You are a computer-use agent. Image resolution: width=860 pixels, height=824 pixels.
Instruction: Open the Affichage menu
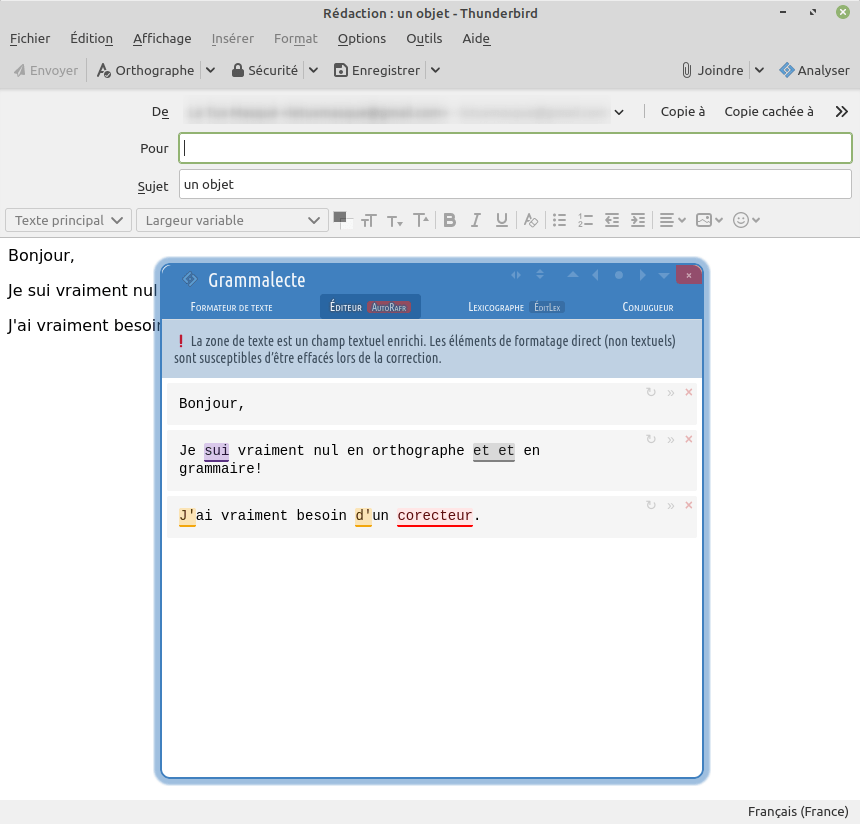(x=162, y=38)
